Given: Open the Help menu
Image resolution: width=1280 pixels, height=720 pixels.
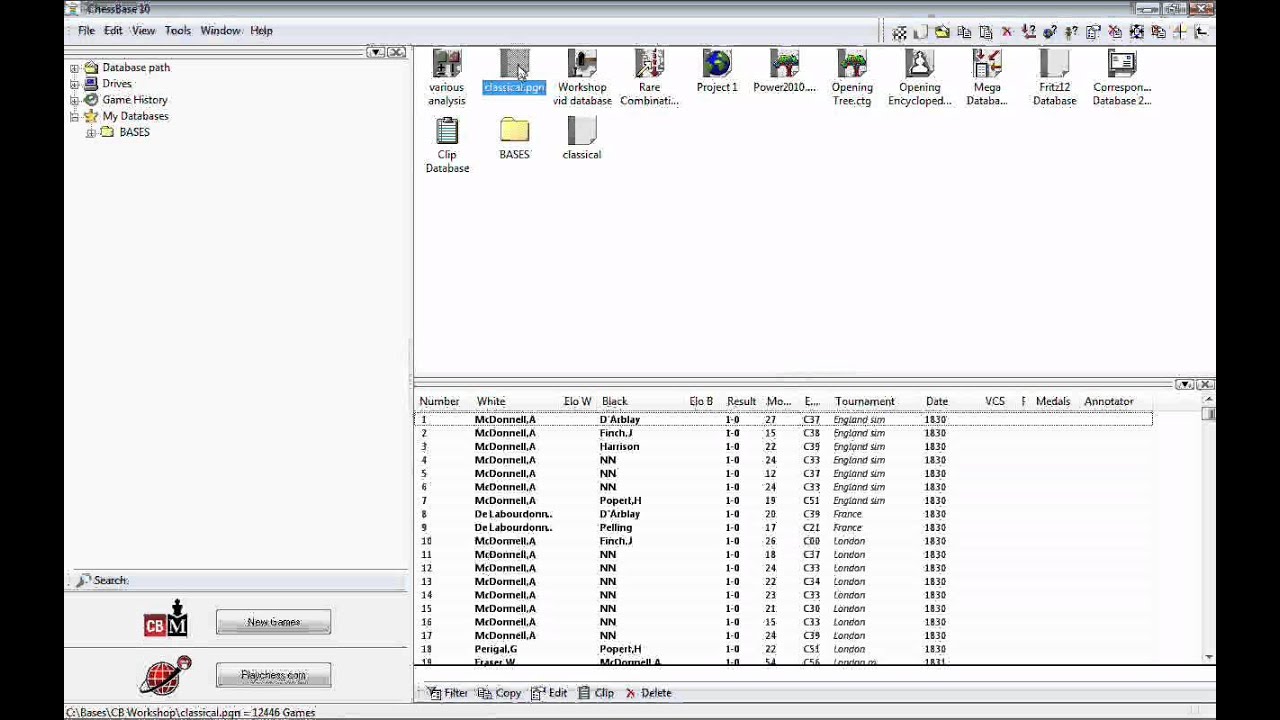Looking at the screenshot, I should [x=261, y=31].
